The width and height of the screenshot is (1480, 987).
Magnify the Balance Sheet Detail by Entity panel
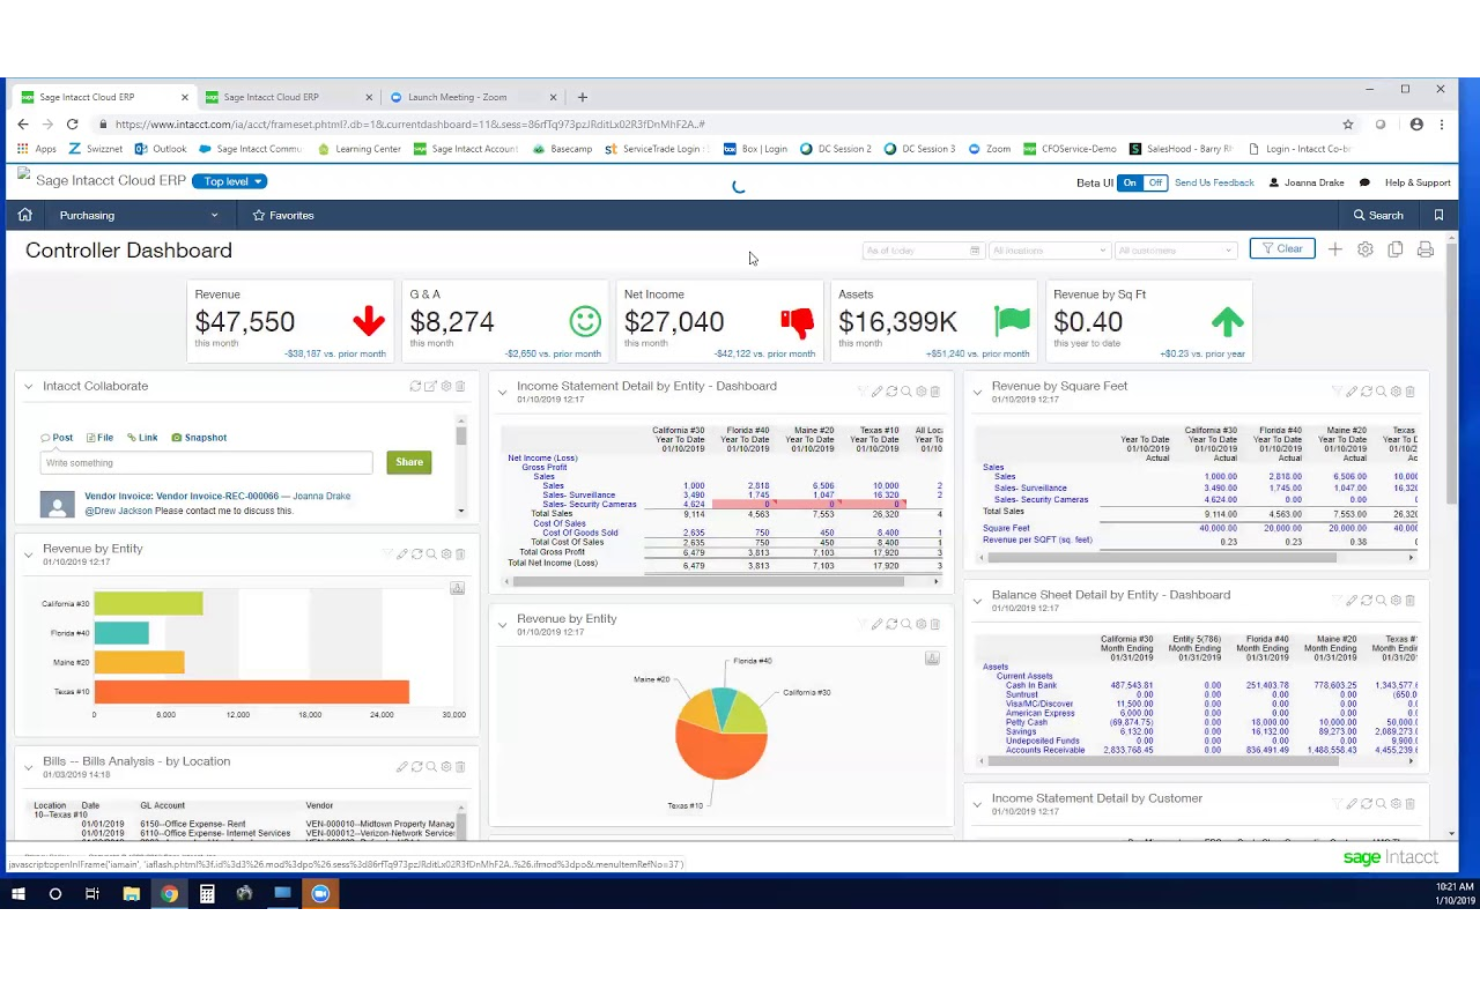[x=1381, y=601]
